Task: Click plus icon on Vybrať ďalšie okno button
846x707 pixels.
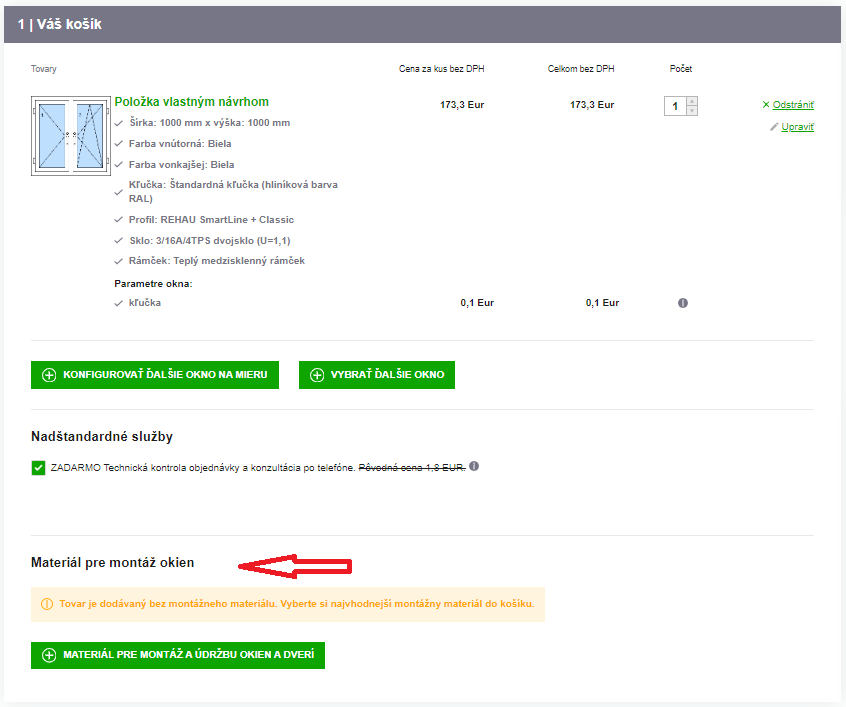Action: click(x=317, y=376)
